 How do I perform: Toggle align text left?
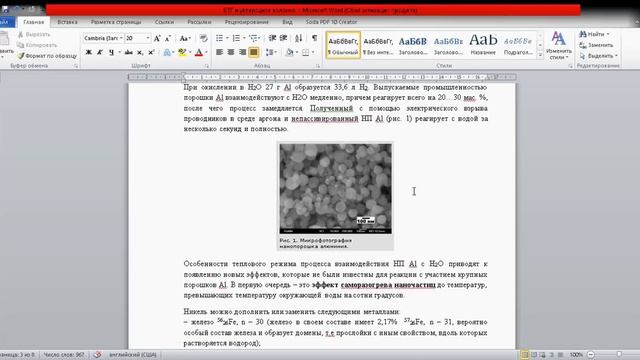tap(220, 52)
